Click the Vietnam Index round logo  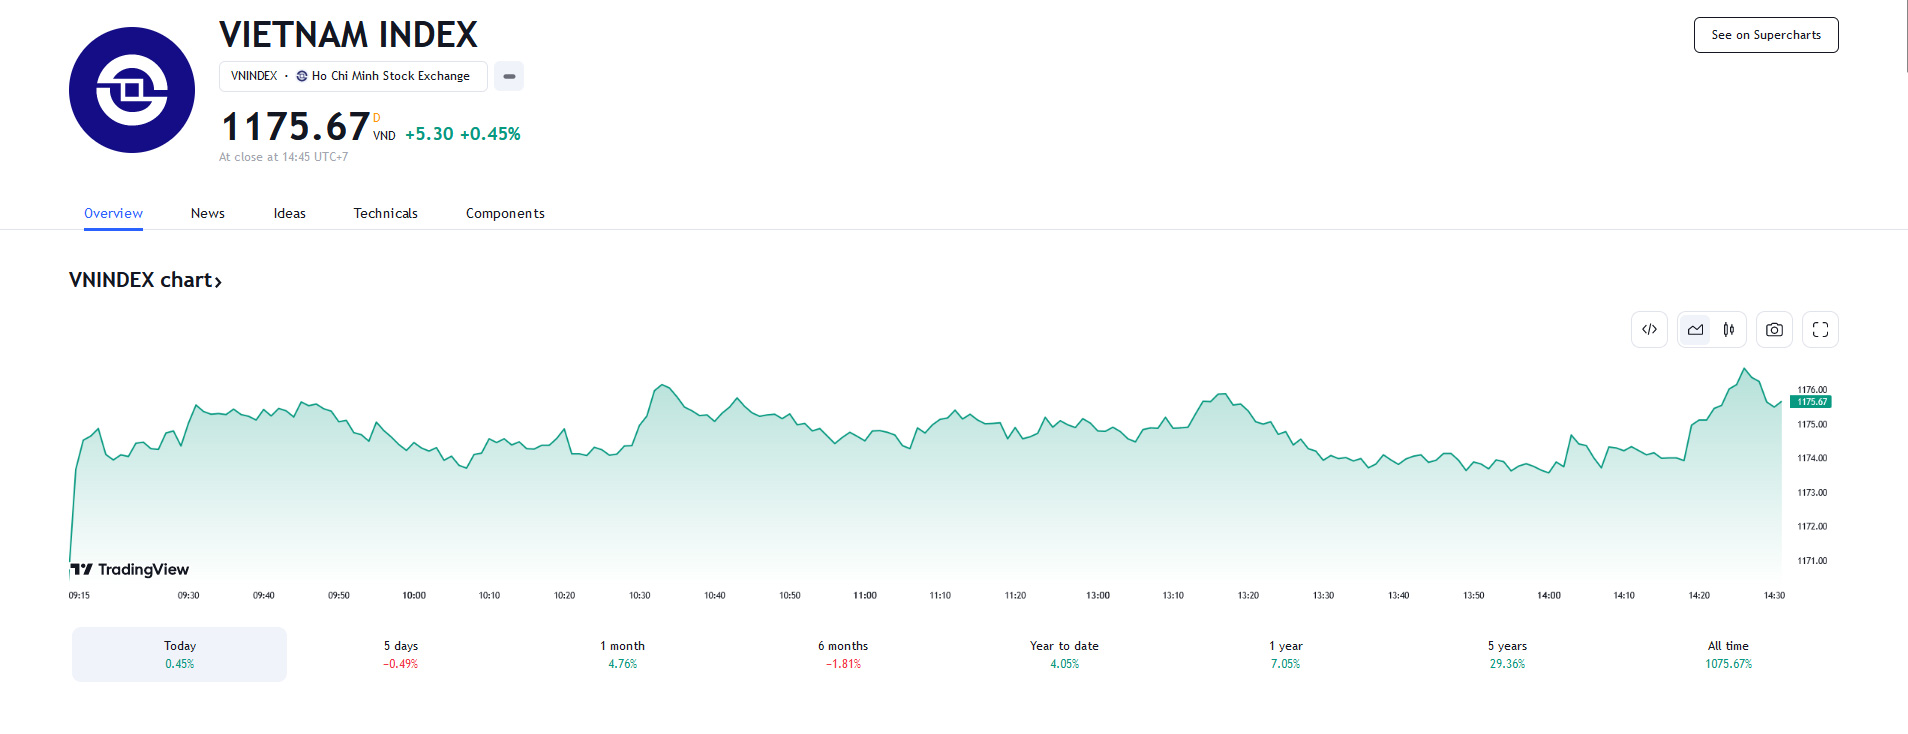132,90
